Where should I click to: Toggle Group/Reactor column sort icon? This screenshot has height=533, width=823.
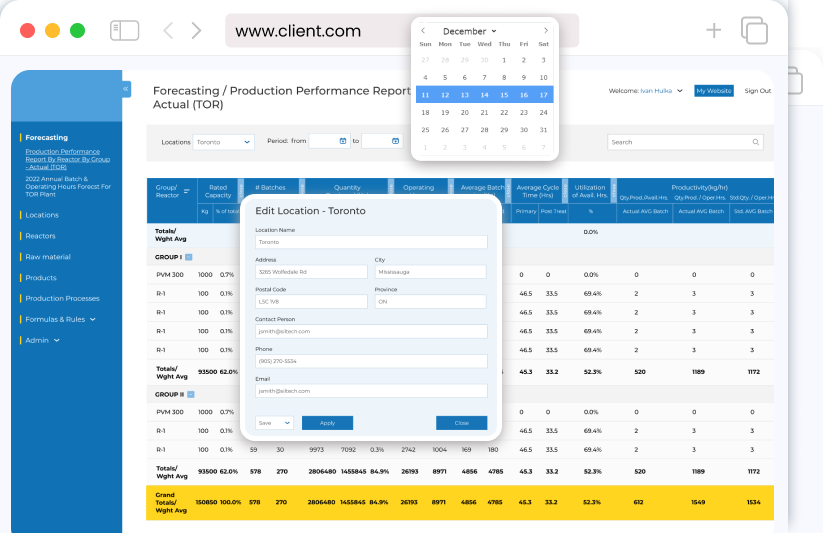(x=186, y=191)
